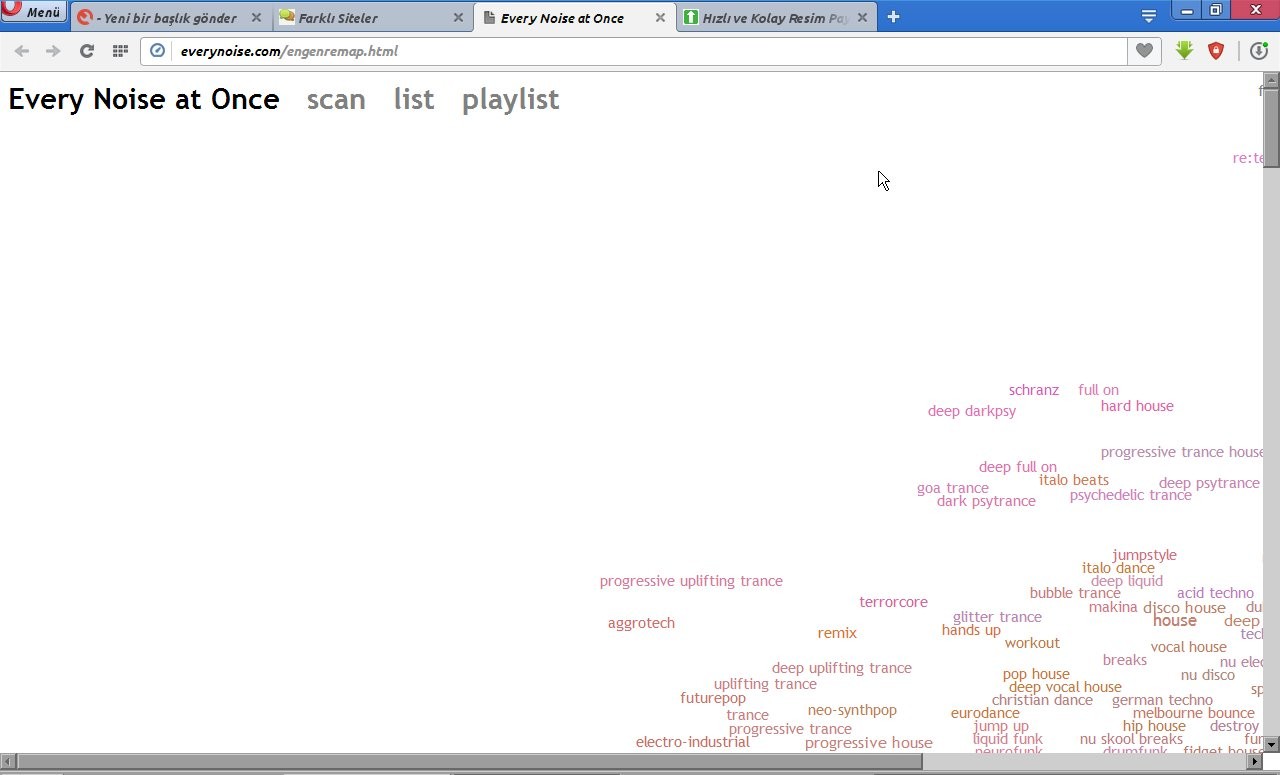Open a new tab with plus button
Viewport: 1280px width, 775px height.
point(893,17)
